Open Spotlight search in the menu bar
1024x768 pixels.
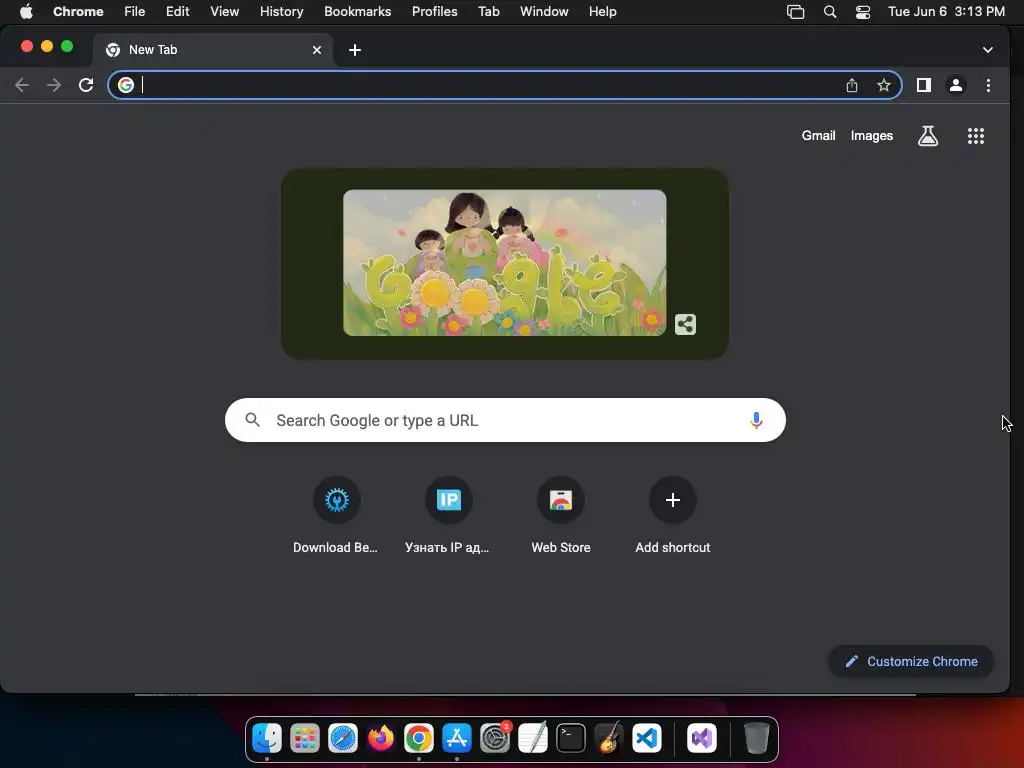pyautogui.click(x=829, y=12)
